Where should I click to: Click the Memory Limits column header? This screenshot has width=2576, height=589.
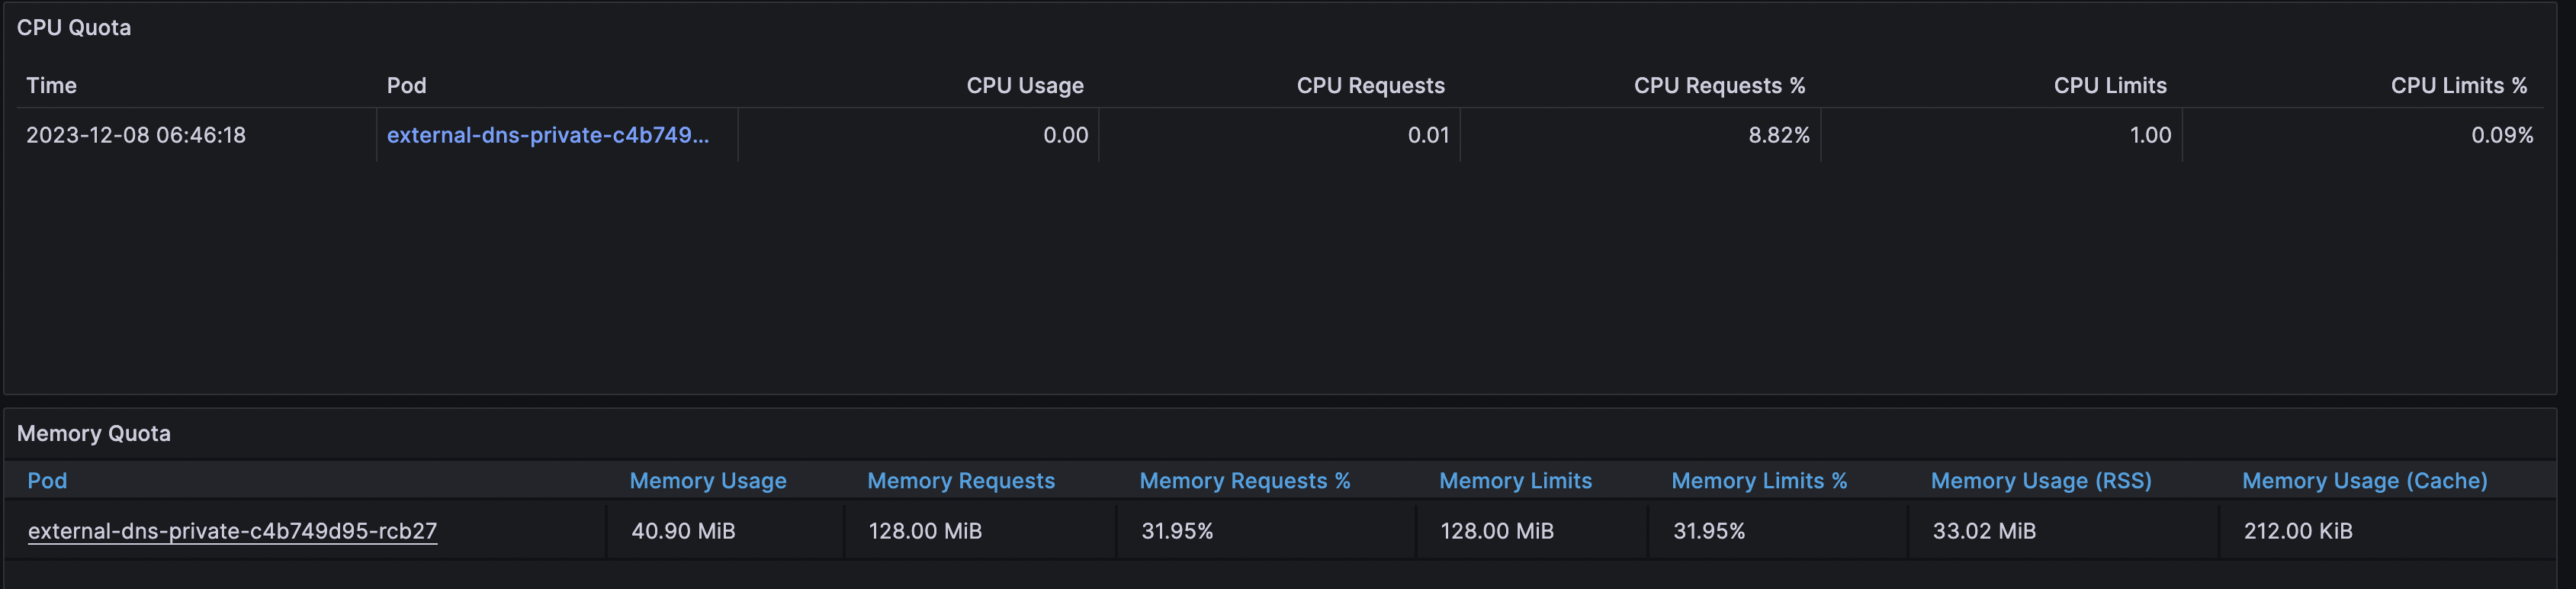1515,481
